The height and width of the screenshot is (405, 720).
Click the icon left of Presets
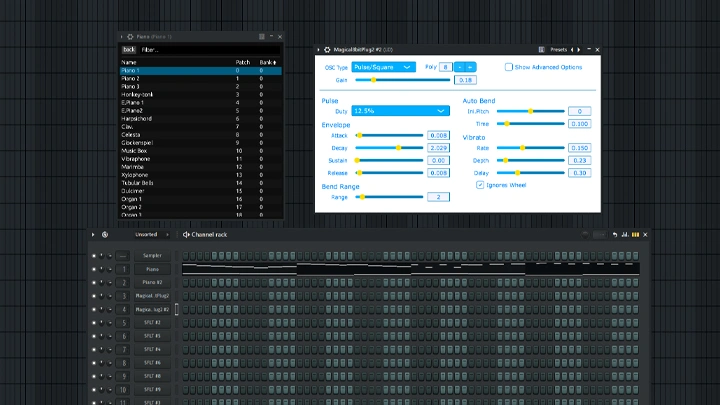[541, 50]
